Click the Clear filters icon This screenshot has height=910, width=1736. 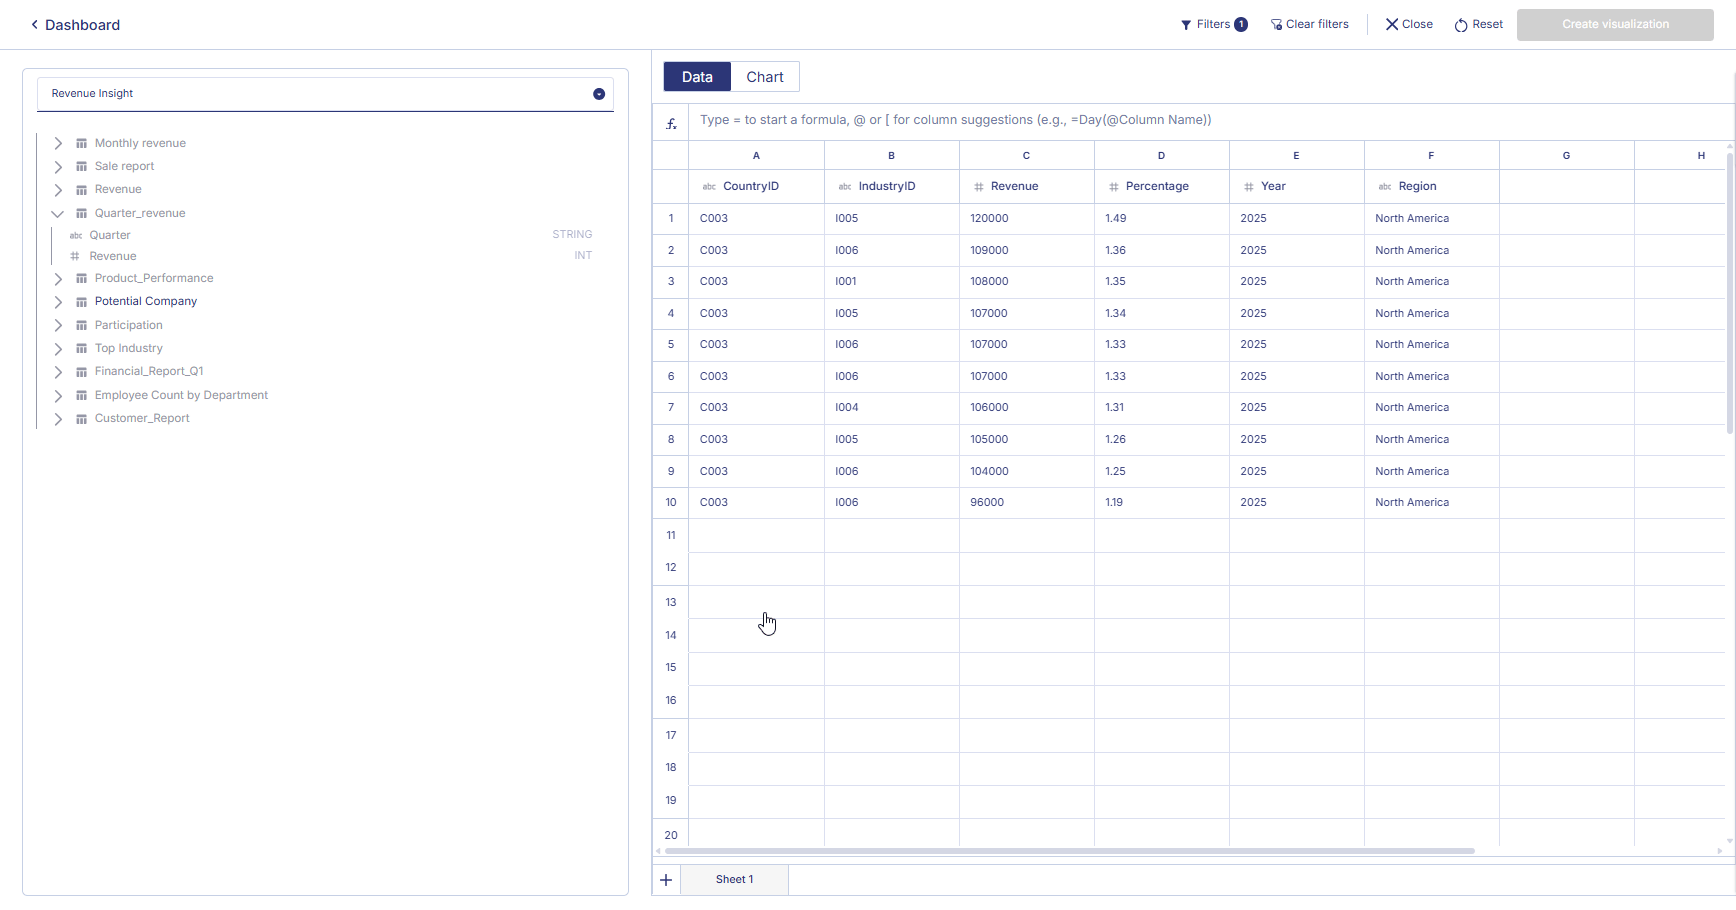coord(1276,25)
